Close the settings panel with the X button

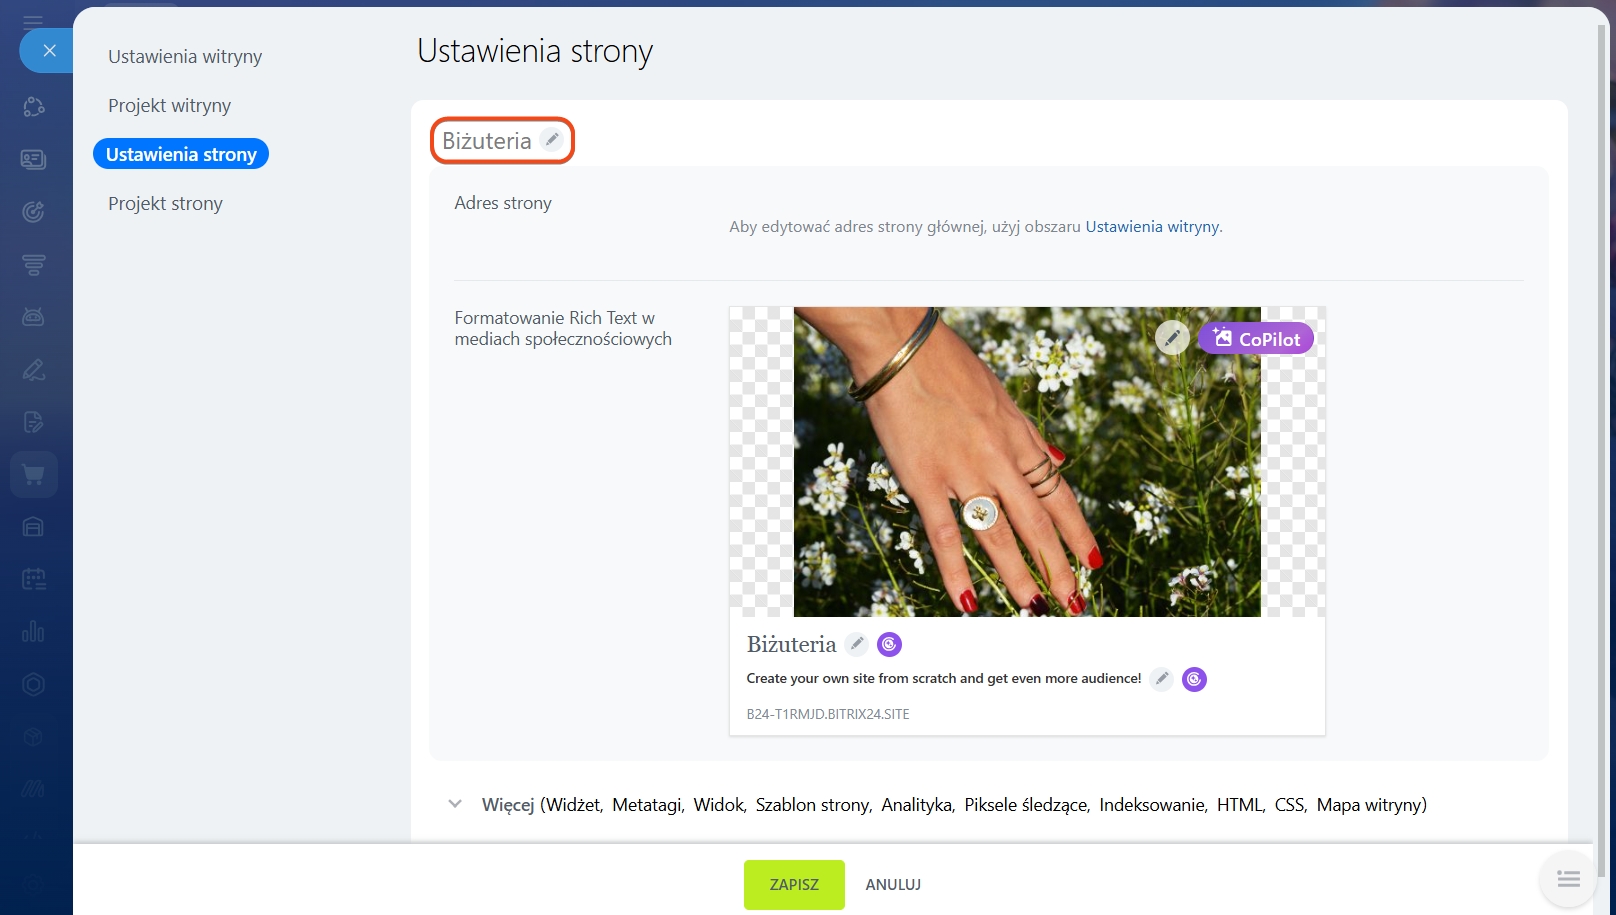[x=49, y=50]
